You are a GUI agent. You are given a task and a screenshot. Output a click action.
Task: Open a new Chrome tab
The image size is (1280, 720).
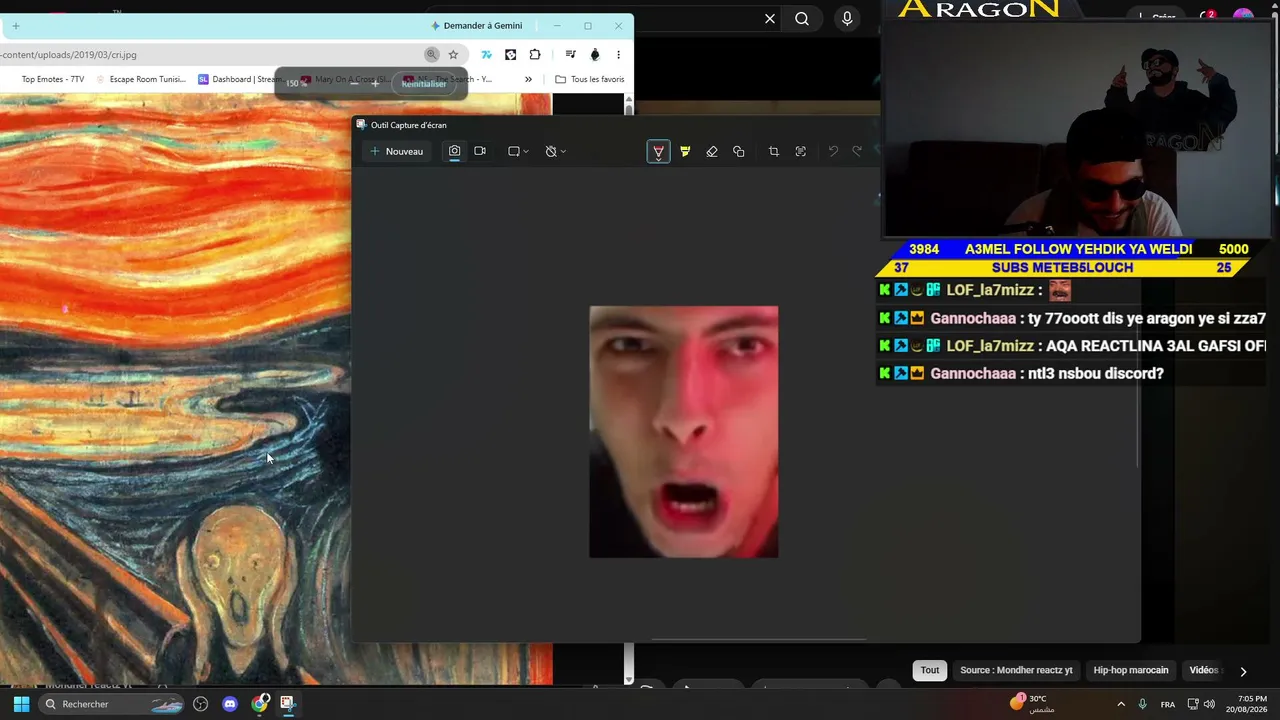pyautogui.click(x=15, y=26)
